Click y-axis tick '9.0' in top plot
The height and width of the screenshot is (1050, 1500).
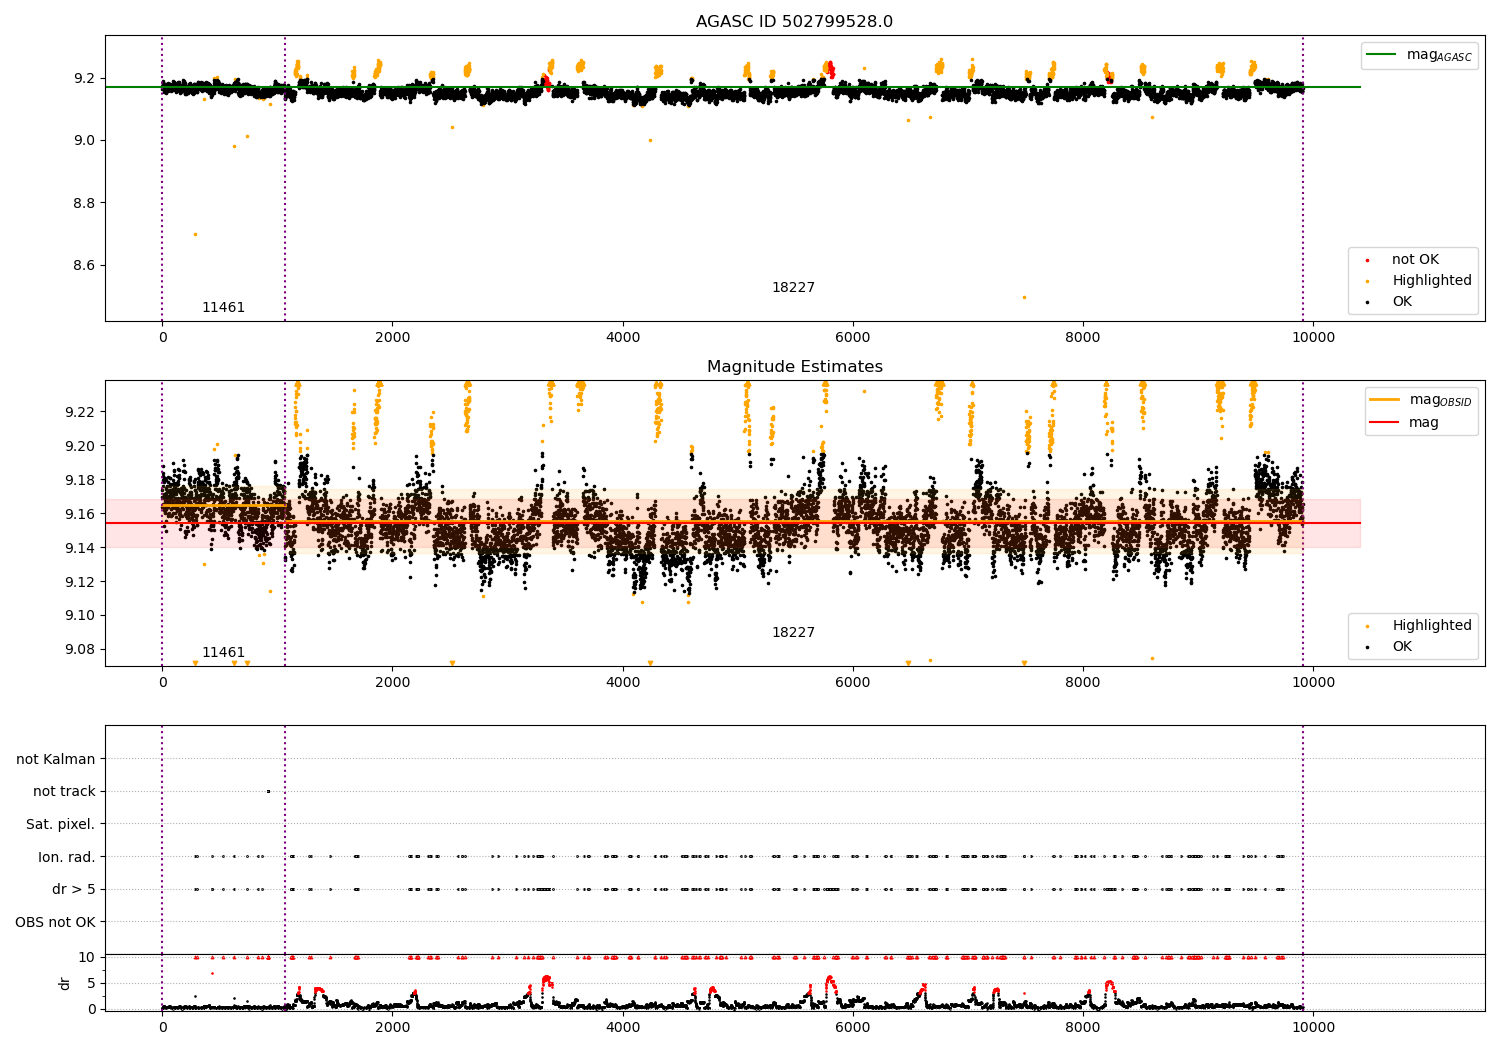(85, 141)
